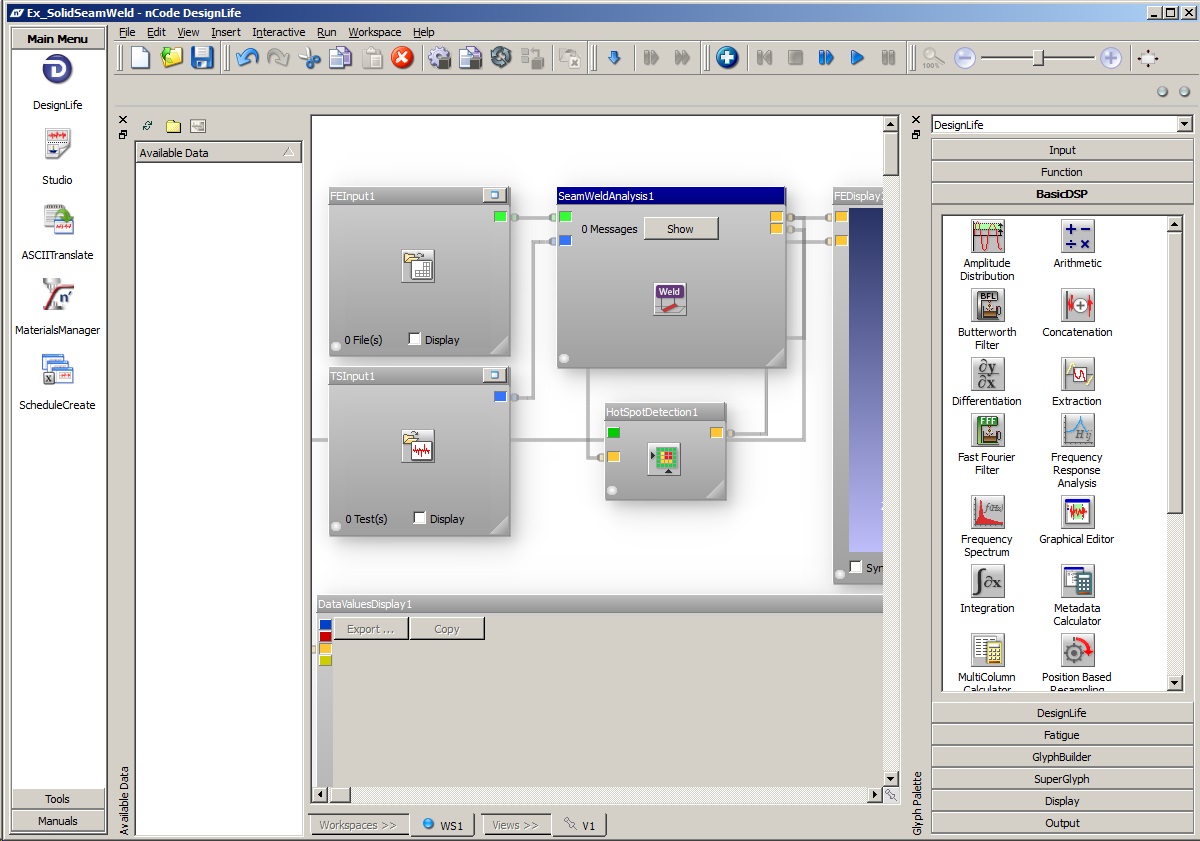
Task: Expand the GlyphBuilder palette section
Action: coord(1062,757)
